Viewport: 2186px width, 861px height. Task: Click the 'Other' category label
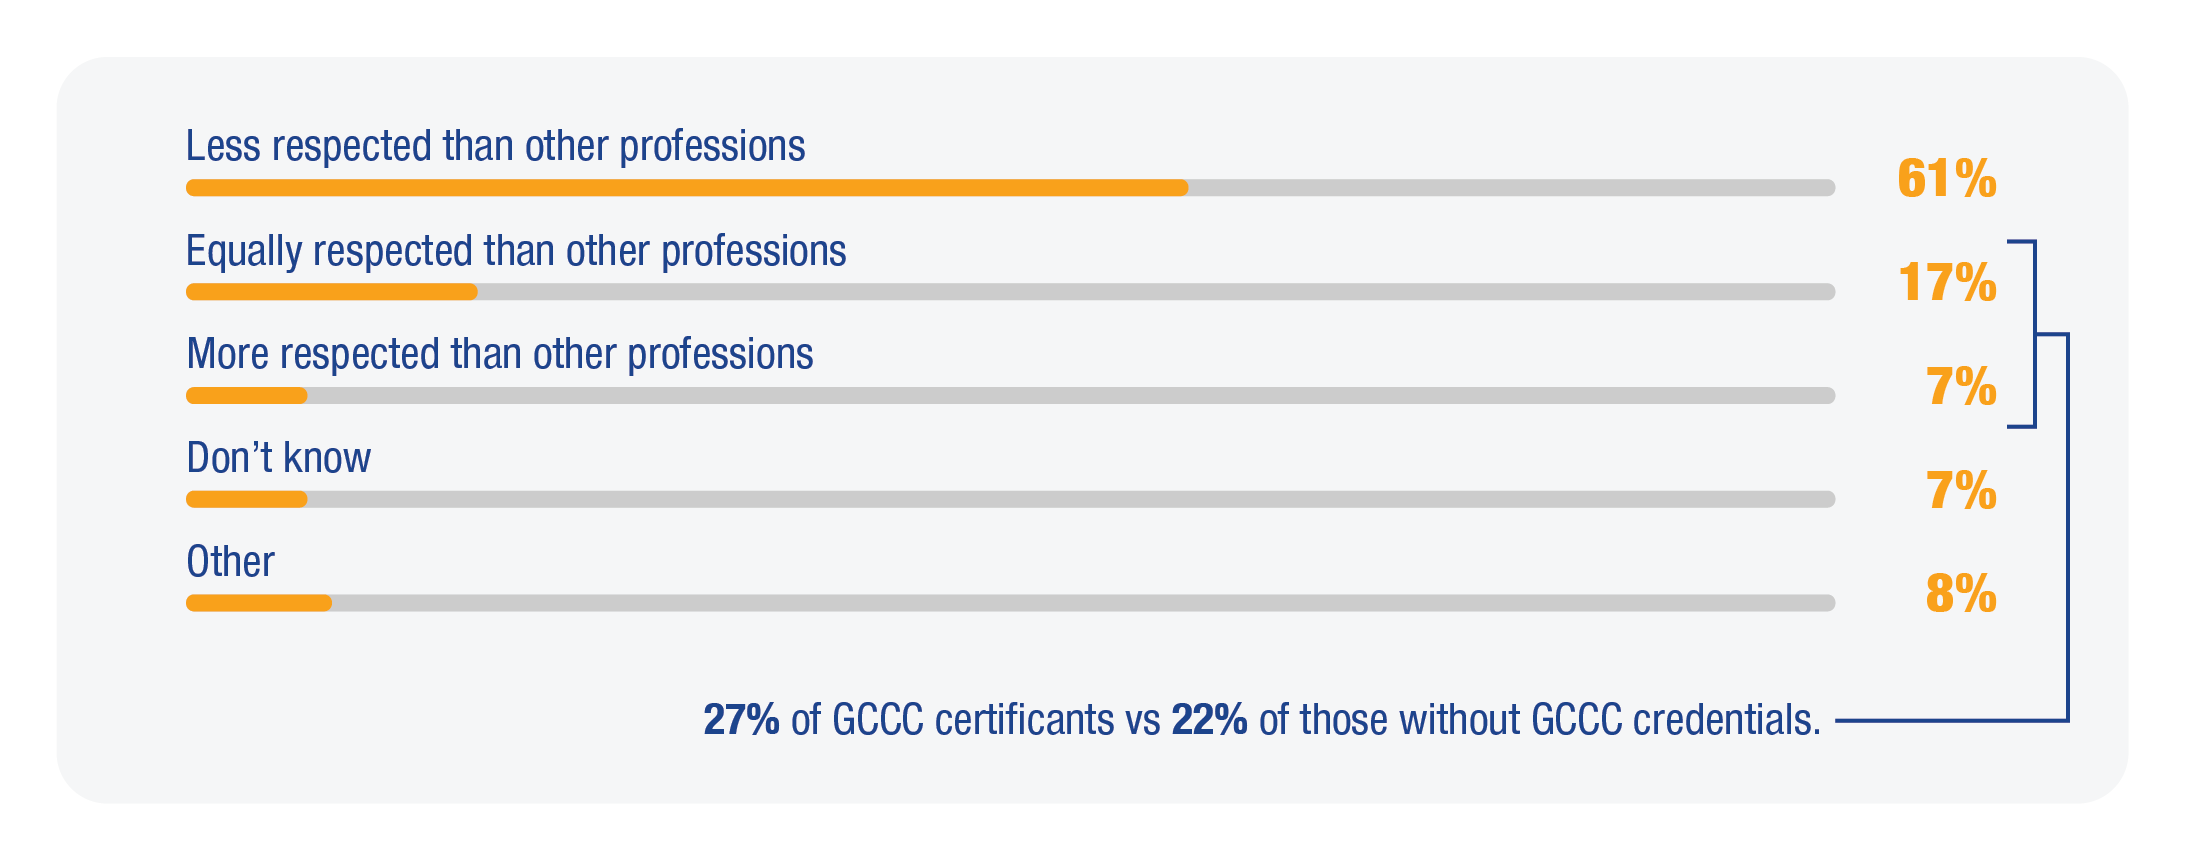pos(230,562)
